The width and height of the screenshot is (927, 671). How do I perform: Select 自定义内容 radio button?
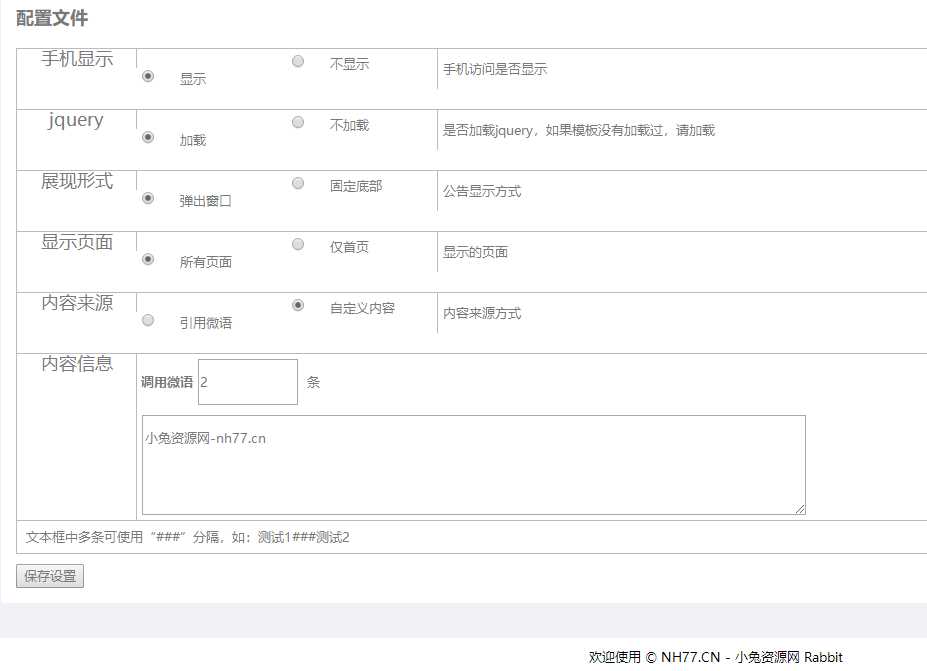coord(297,306)
